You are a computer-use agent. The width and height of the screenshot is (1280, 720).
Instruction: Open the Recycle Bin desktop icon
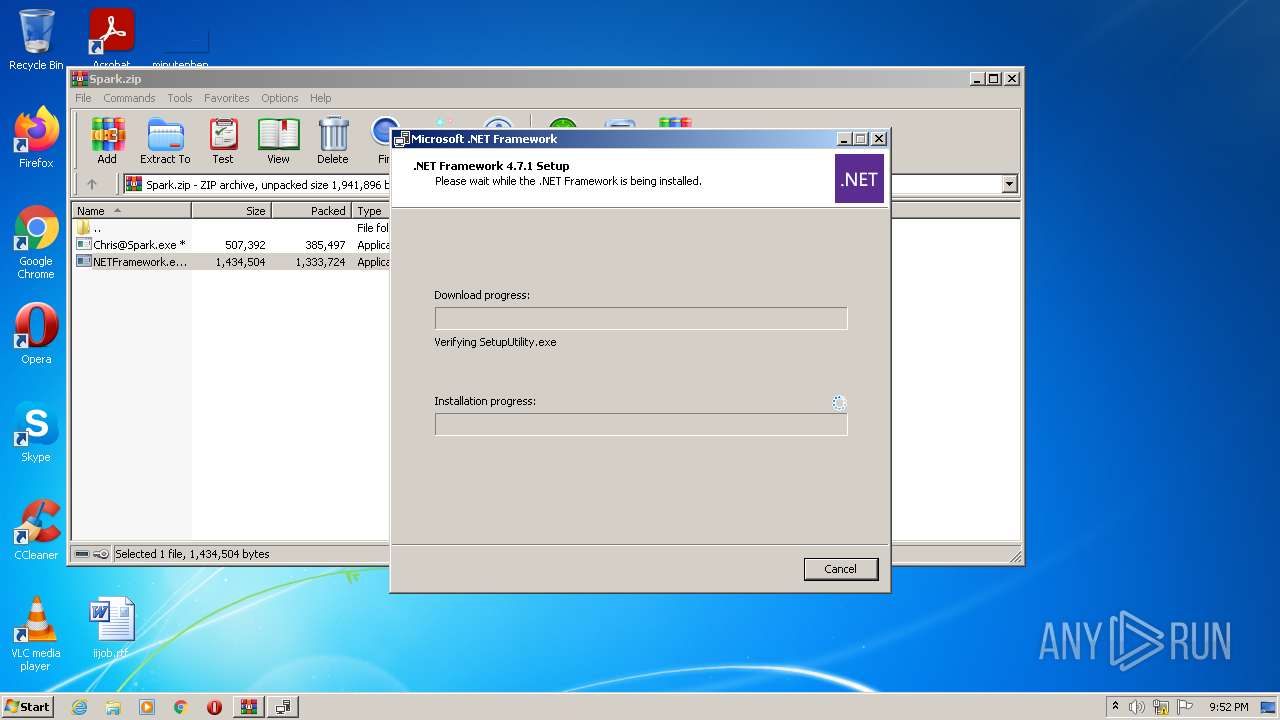(36, 40)
